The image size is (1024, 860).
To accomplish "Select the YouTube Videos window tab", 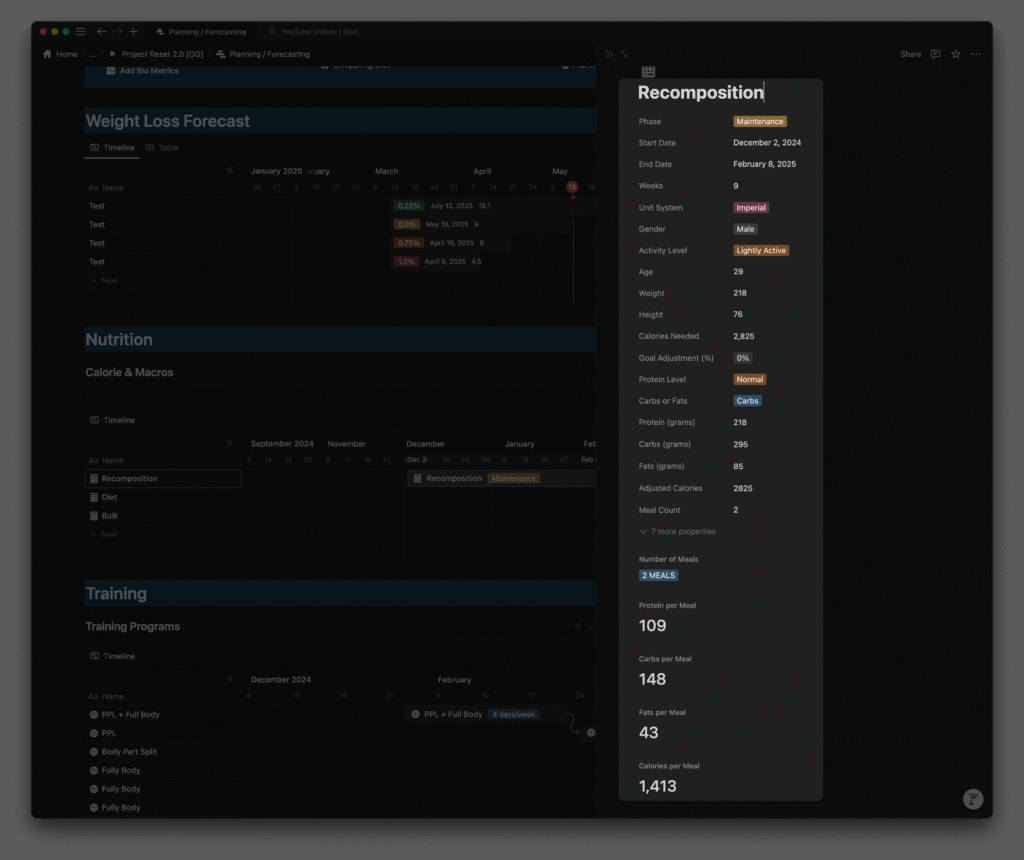I will [311, 32].
